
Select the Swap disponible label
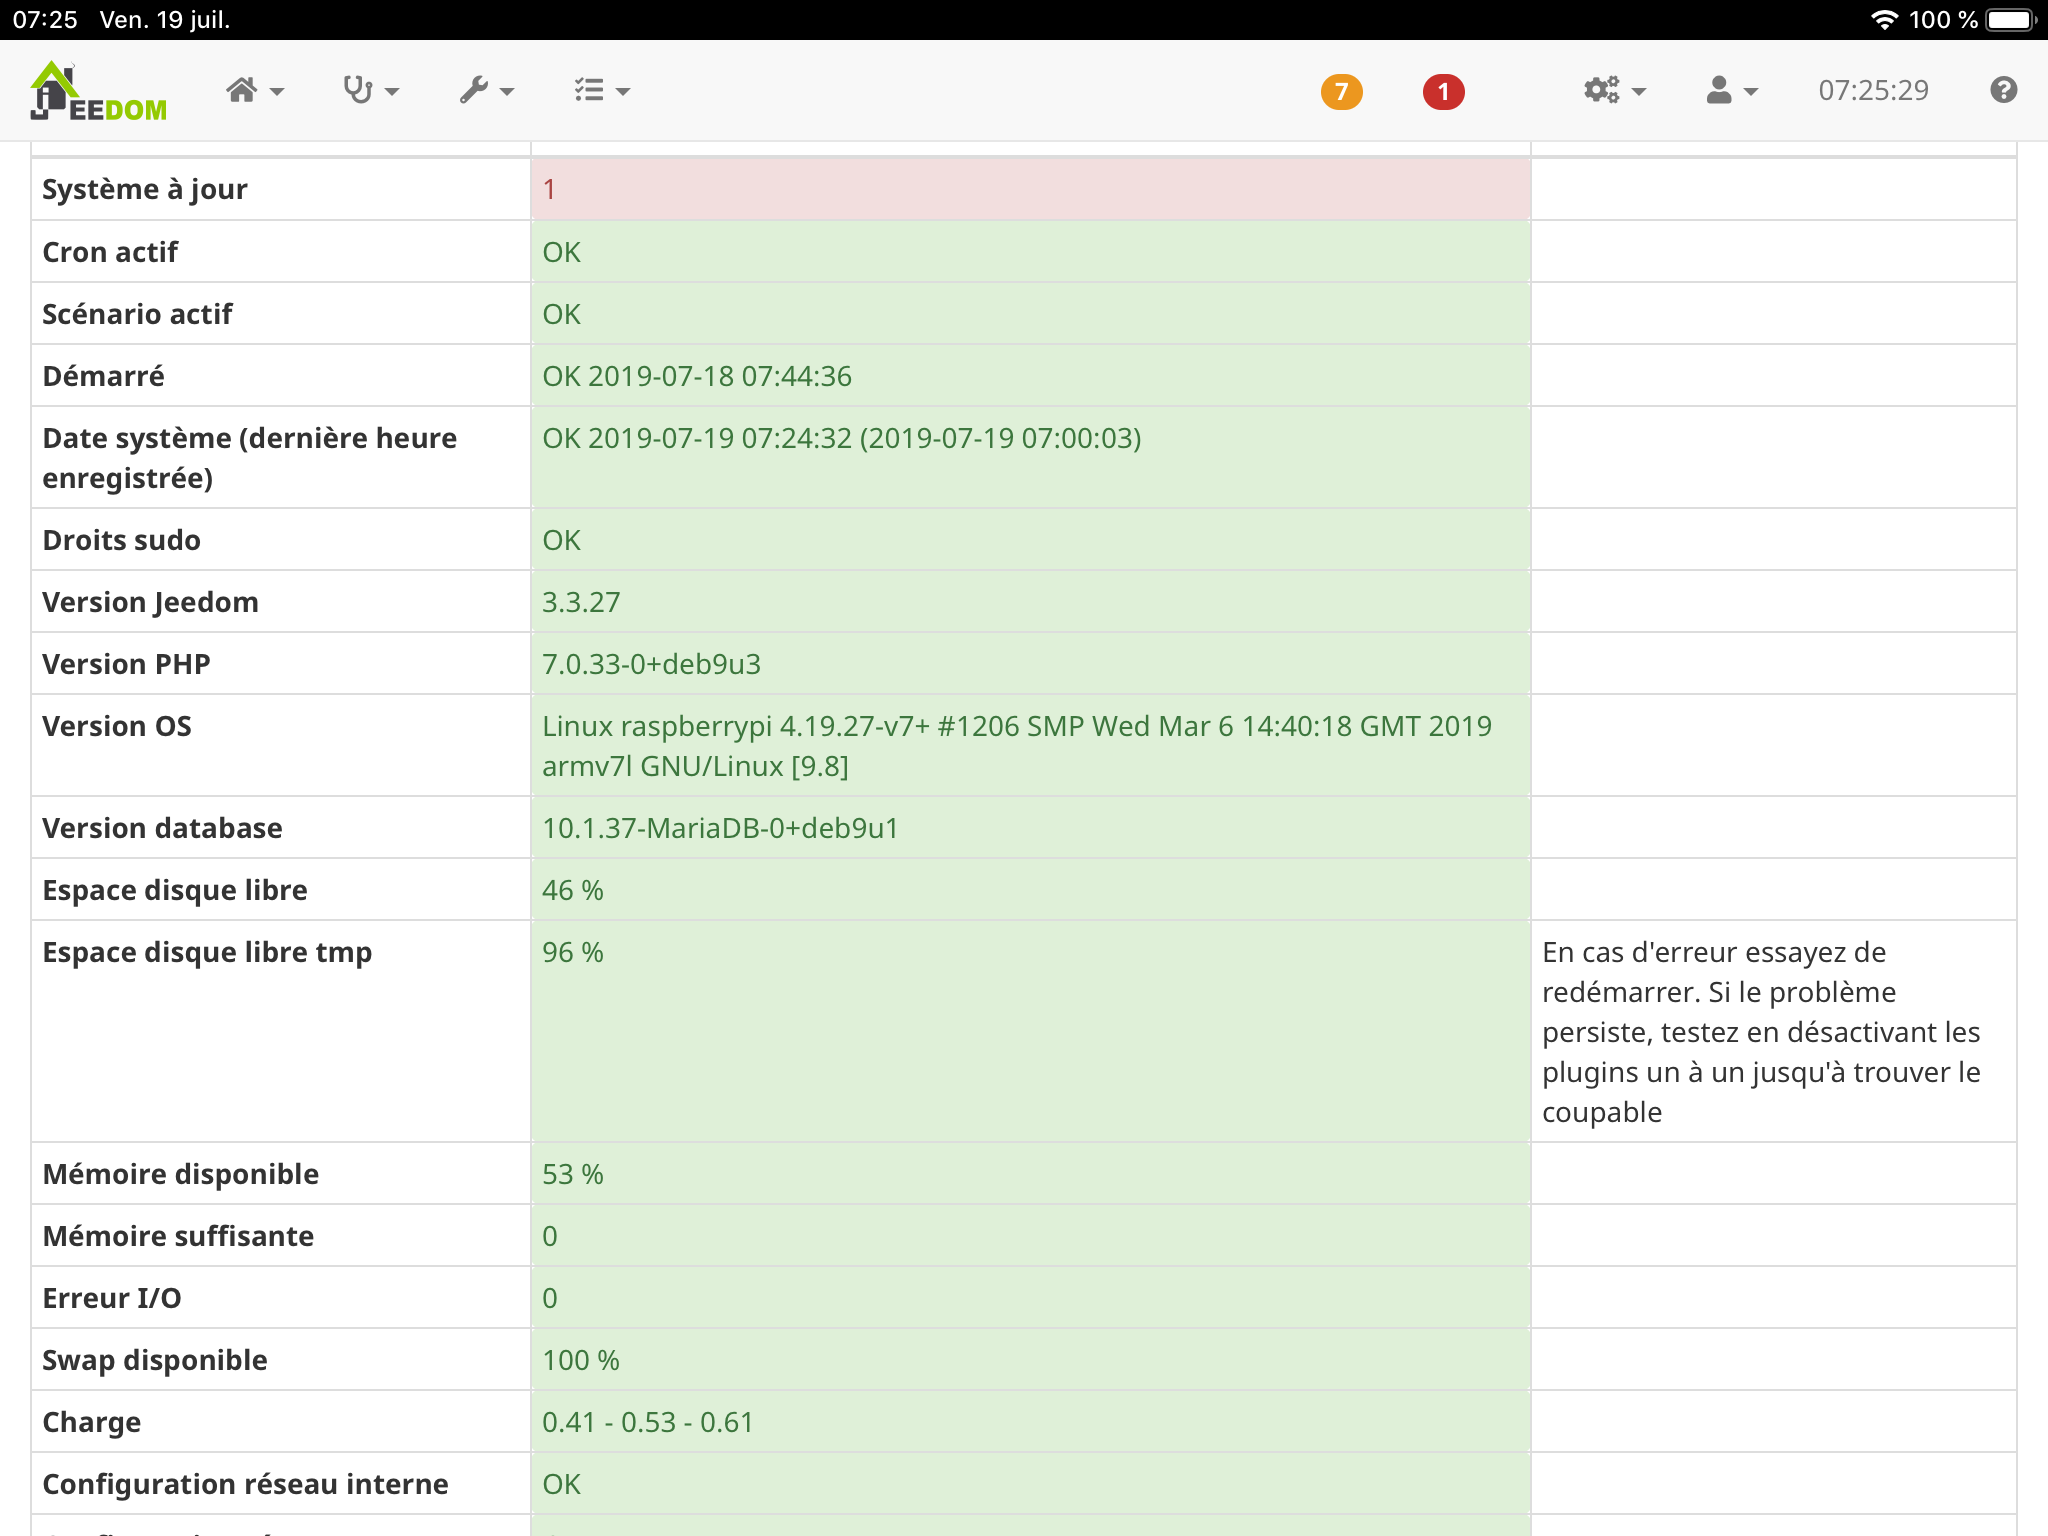(155, 1360)
